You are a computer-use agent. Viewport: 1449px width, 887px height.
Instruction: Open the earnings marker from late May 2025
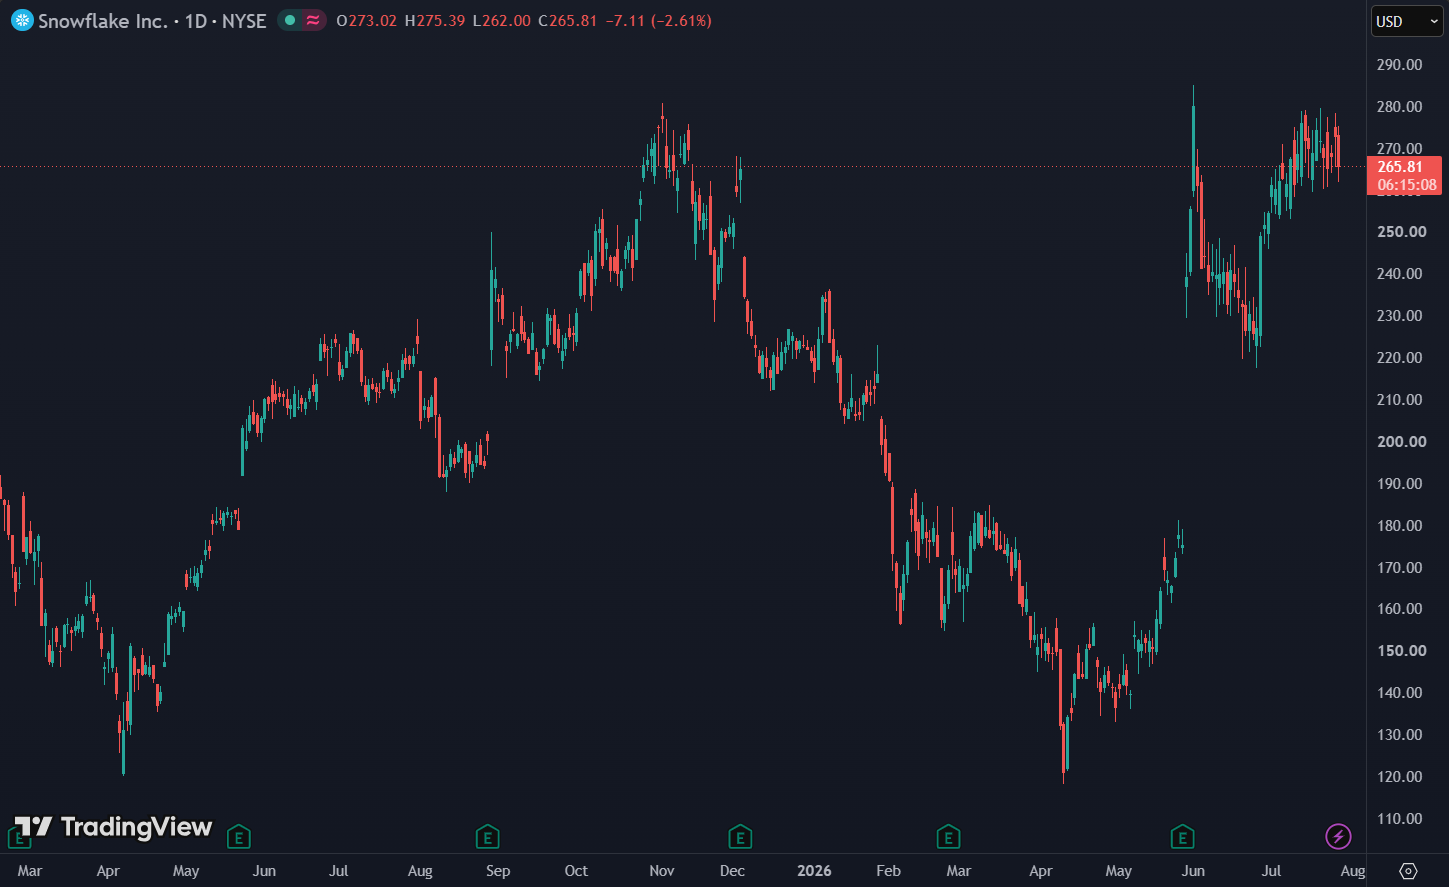pos(238,836)
